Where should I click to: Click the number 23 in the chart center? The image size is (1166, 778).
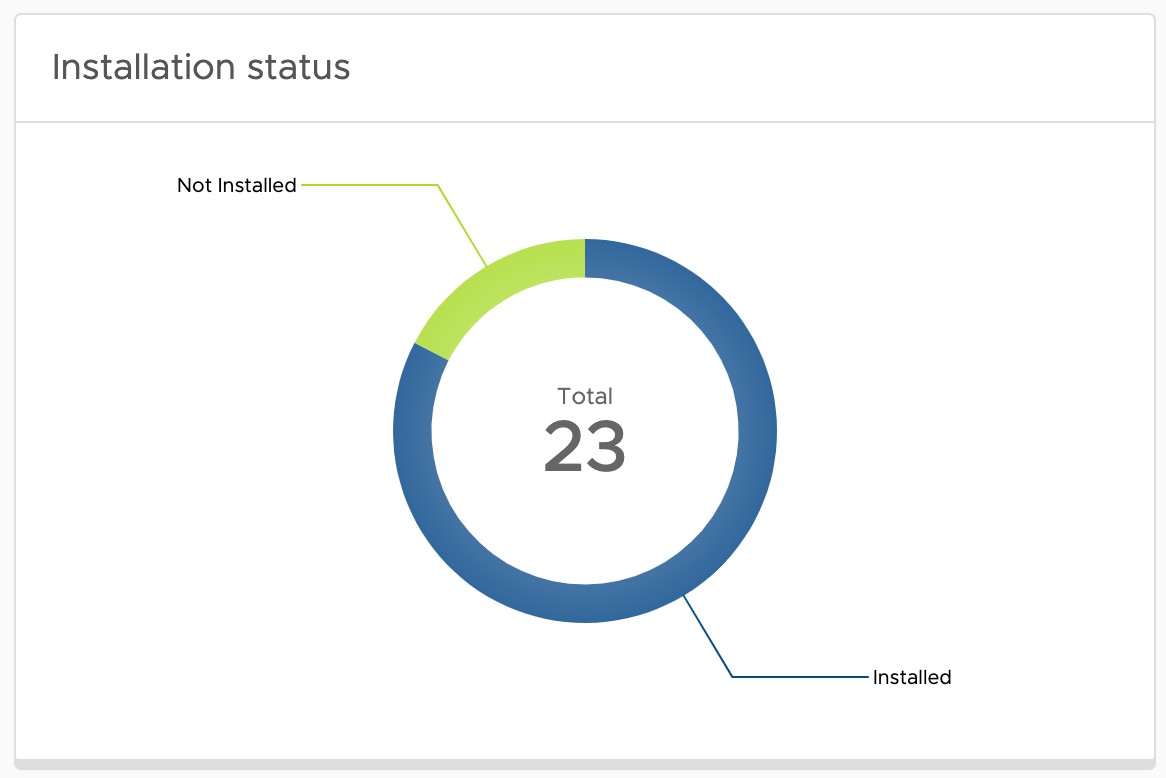(x=585, y=447)
